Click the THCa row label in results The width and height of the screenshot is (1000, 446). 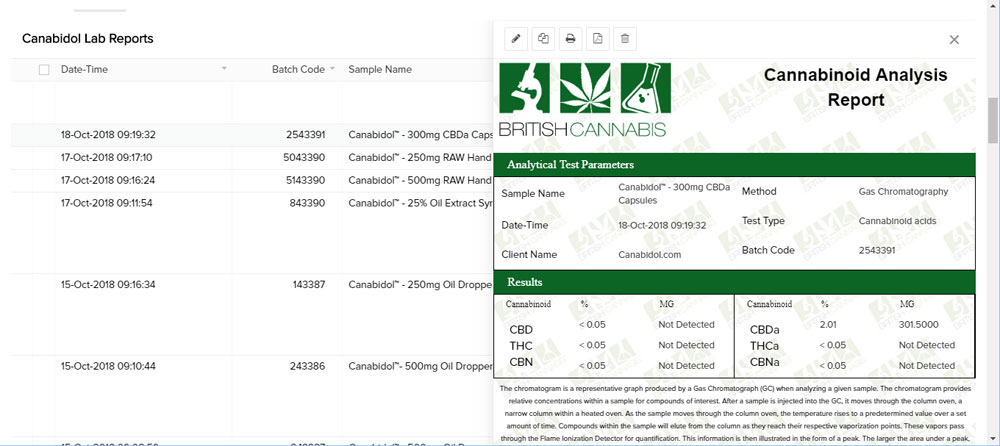764,346
